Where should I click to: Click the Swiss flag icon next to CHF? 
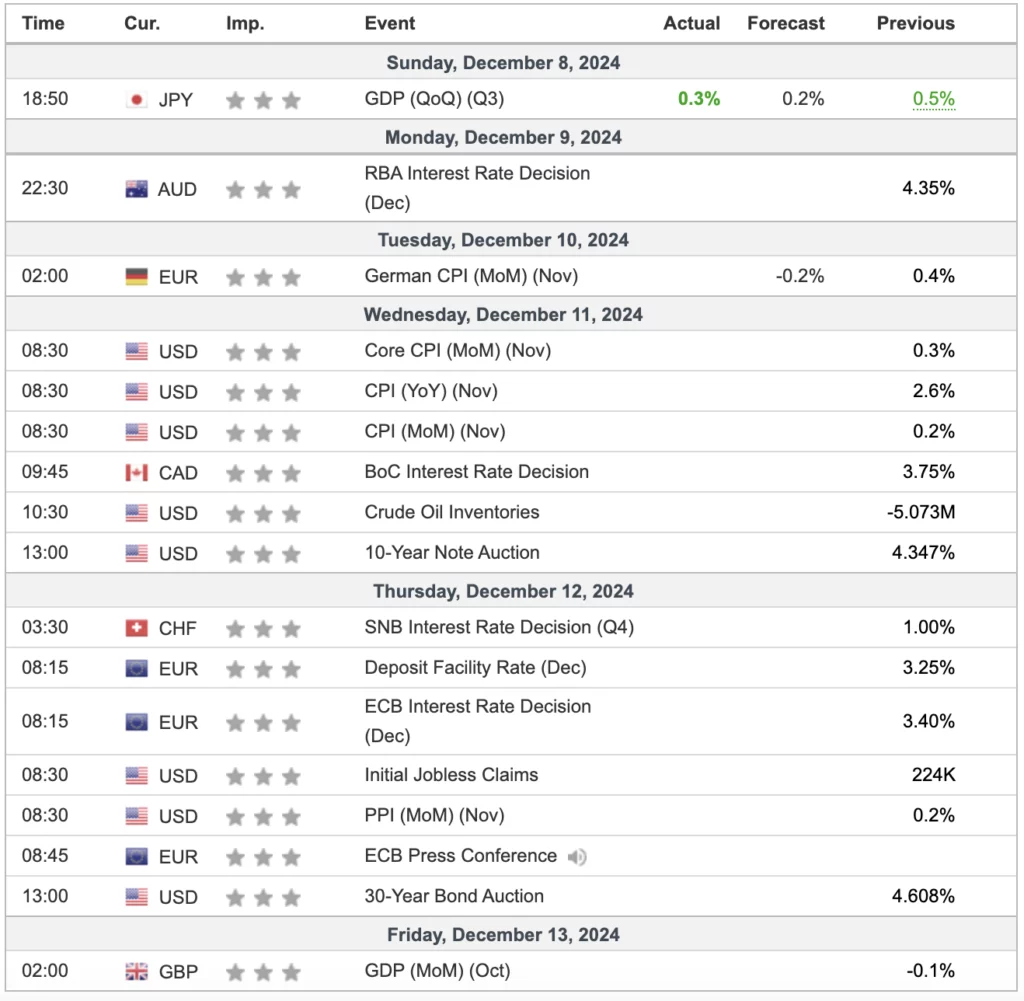(136, 628)
